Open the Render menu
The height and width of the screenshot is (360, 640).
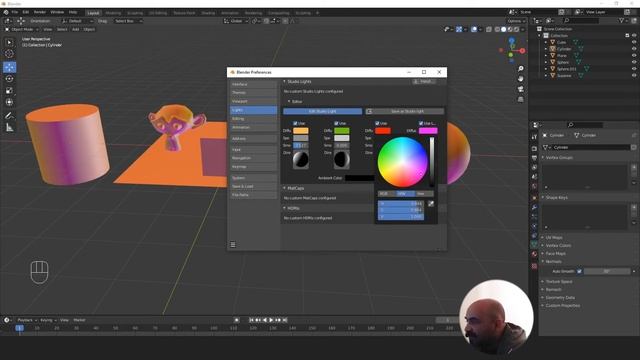pyautogui.click(x=40, y=12)
